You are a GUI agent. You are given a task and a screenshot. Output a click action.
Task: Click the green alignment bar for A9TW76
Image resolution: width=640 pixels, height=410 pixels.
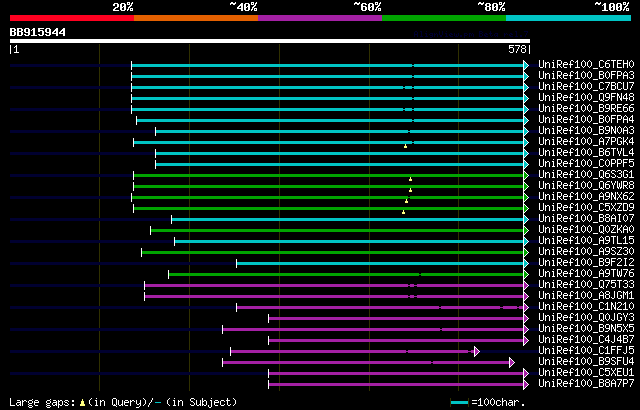[347, 275]
